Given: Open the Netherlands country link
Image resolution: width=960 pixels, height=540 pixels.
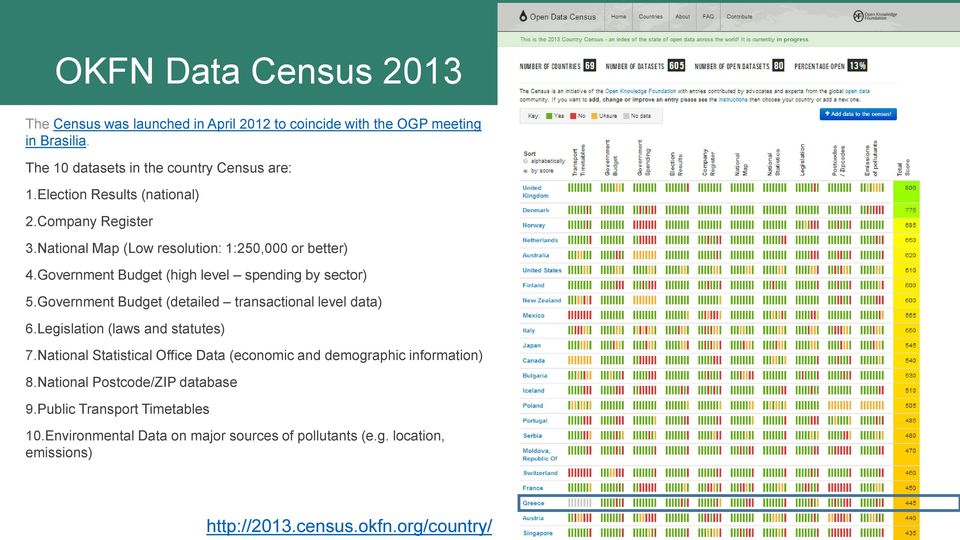Looking at the screenshot, I should tap(540, 240).
